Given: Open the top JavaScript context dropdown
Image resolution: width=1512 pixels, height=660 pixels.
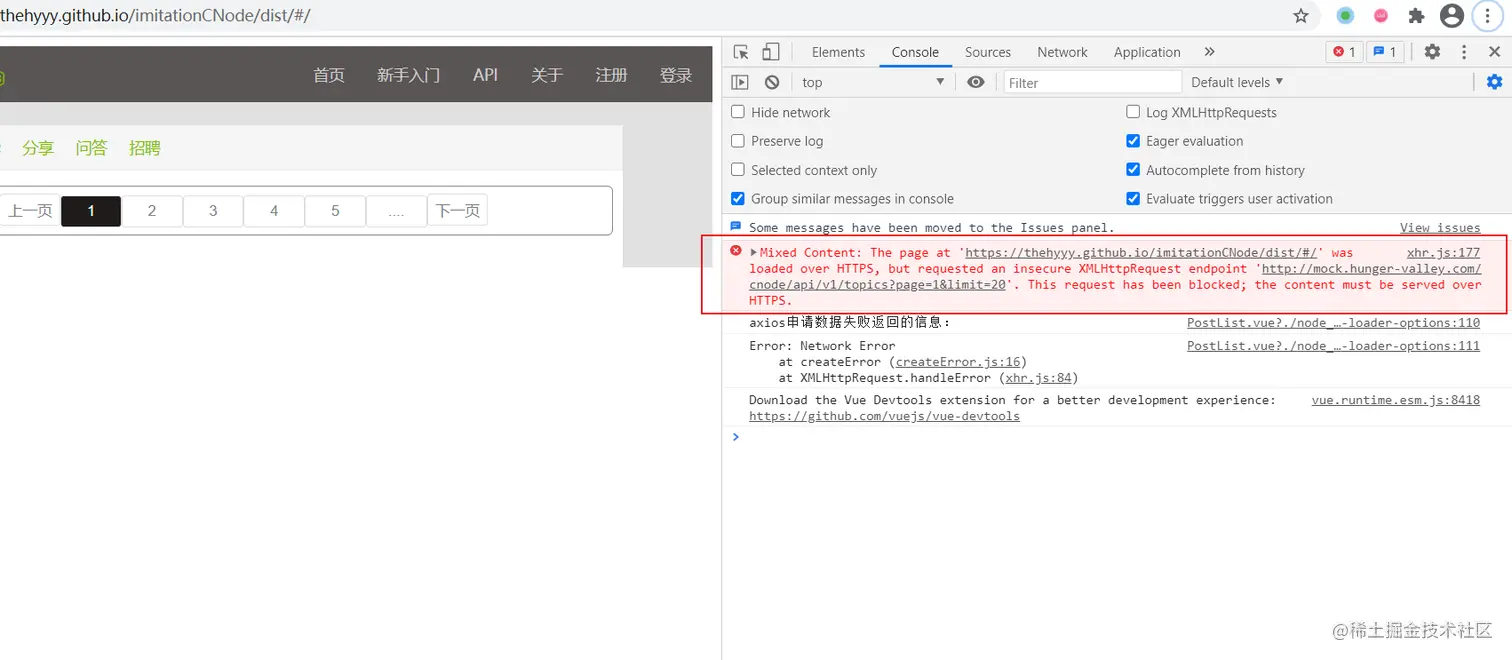Looking at the screenshot, I should (873, 82).
